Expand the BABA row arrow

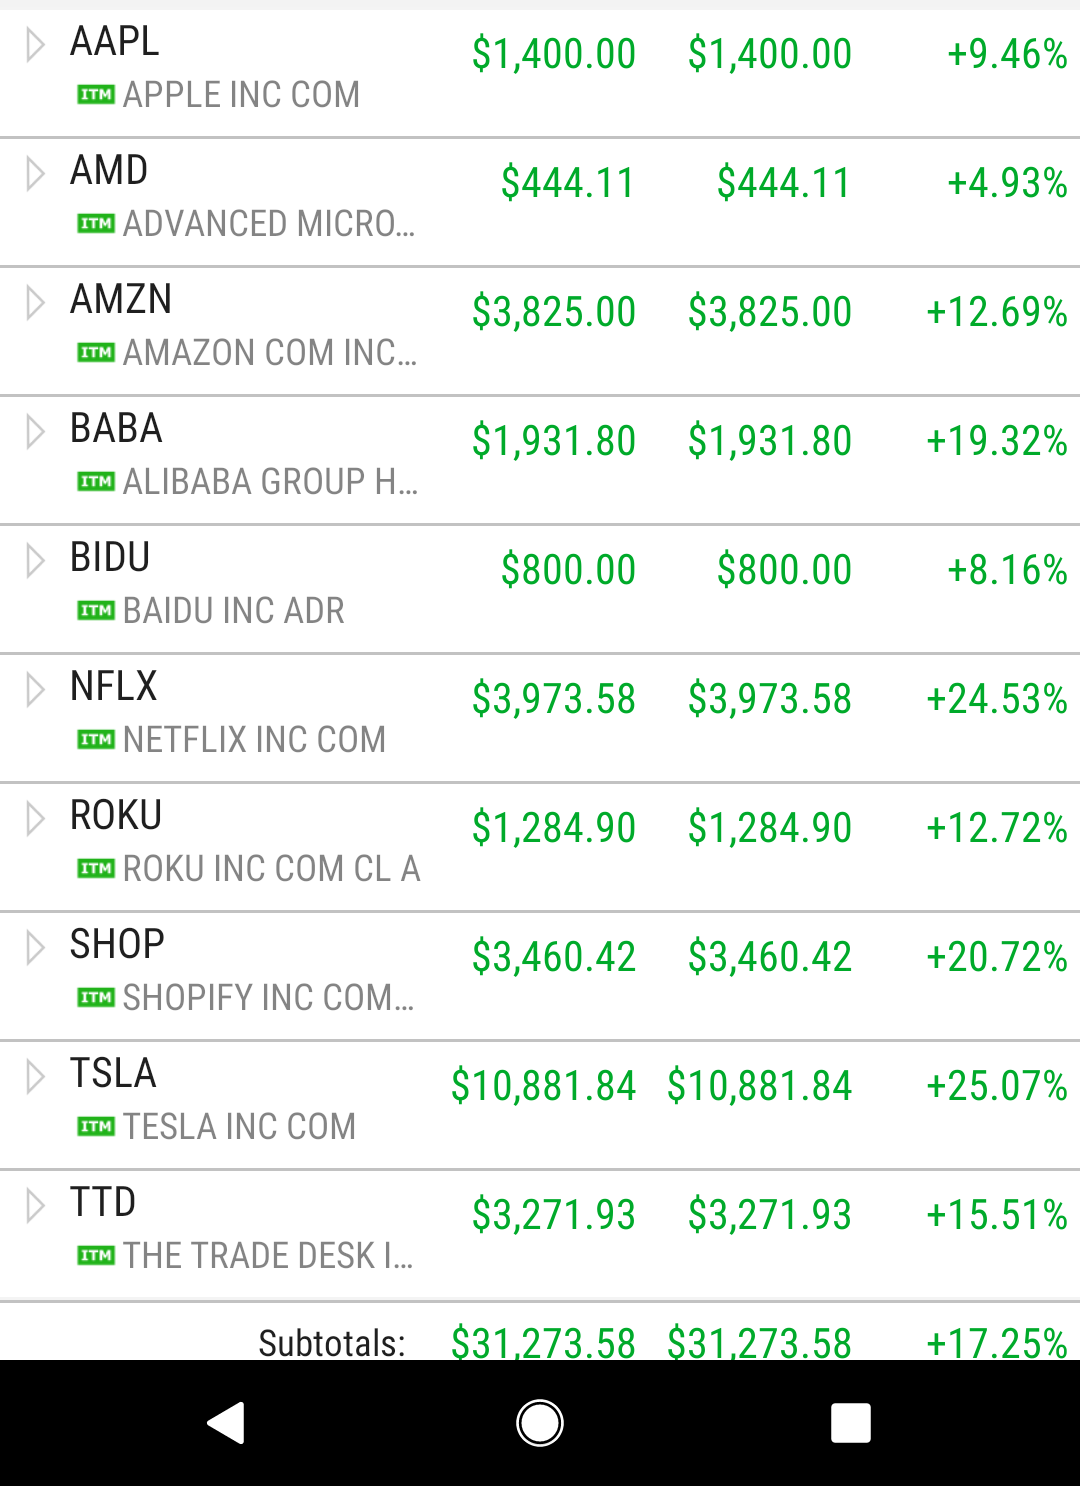coord(35,432)
